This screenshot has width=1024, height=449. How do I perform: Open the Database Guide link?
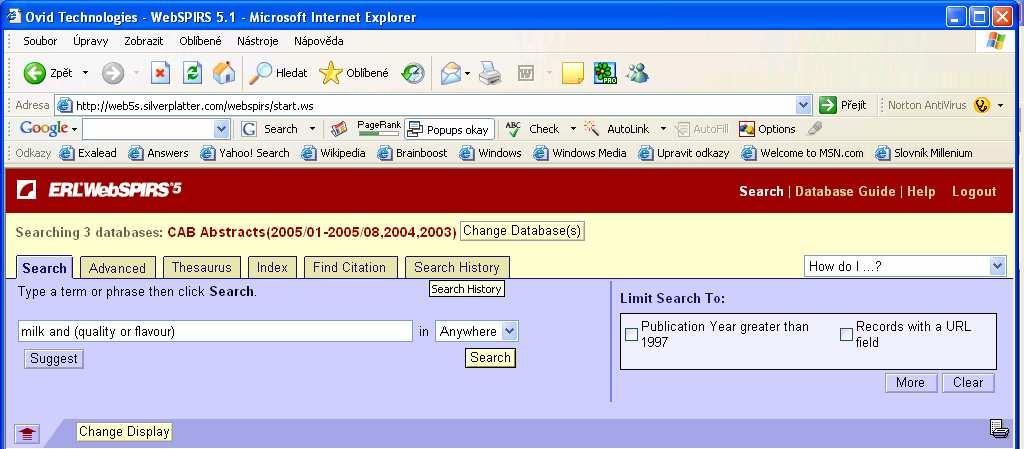845,191
